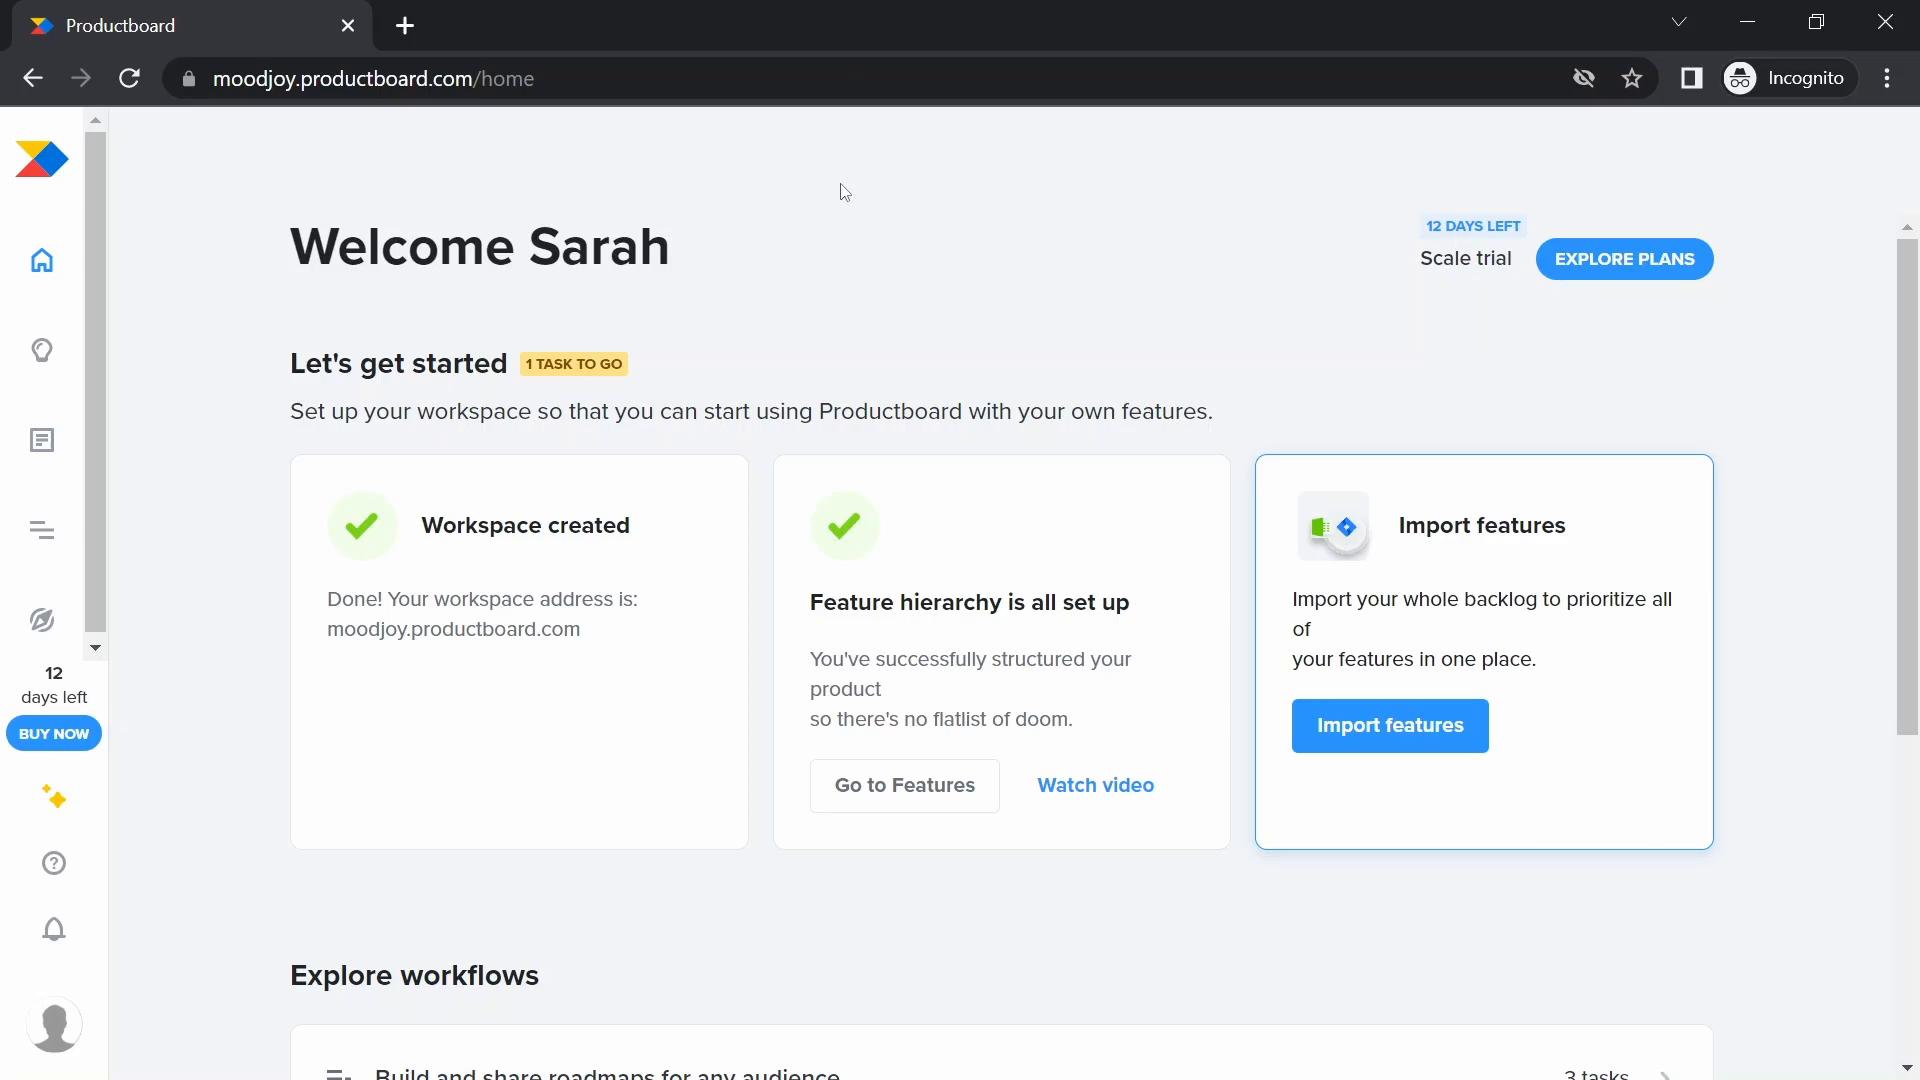1920x1080 pixels.
Task: Select the Notes icon in sidebar
Action: [x=42, y=439]
